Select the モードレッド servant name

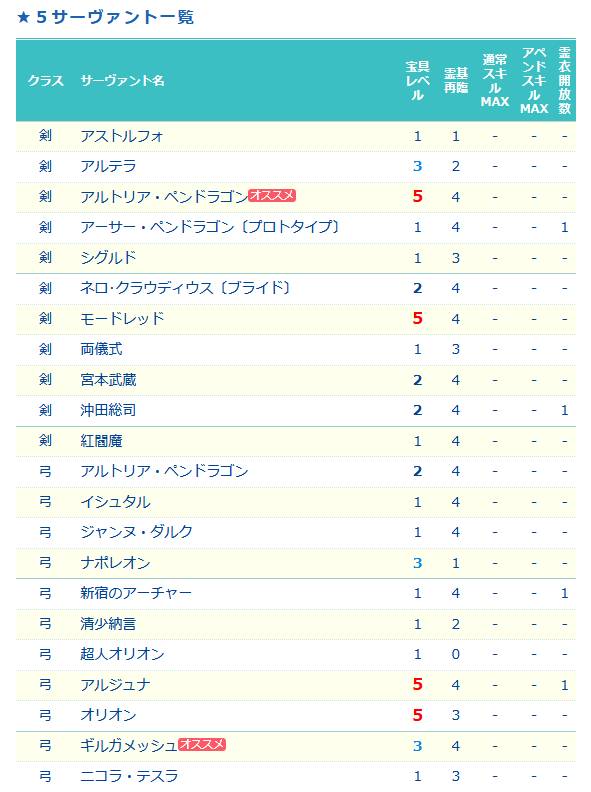122,319
